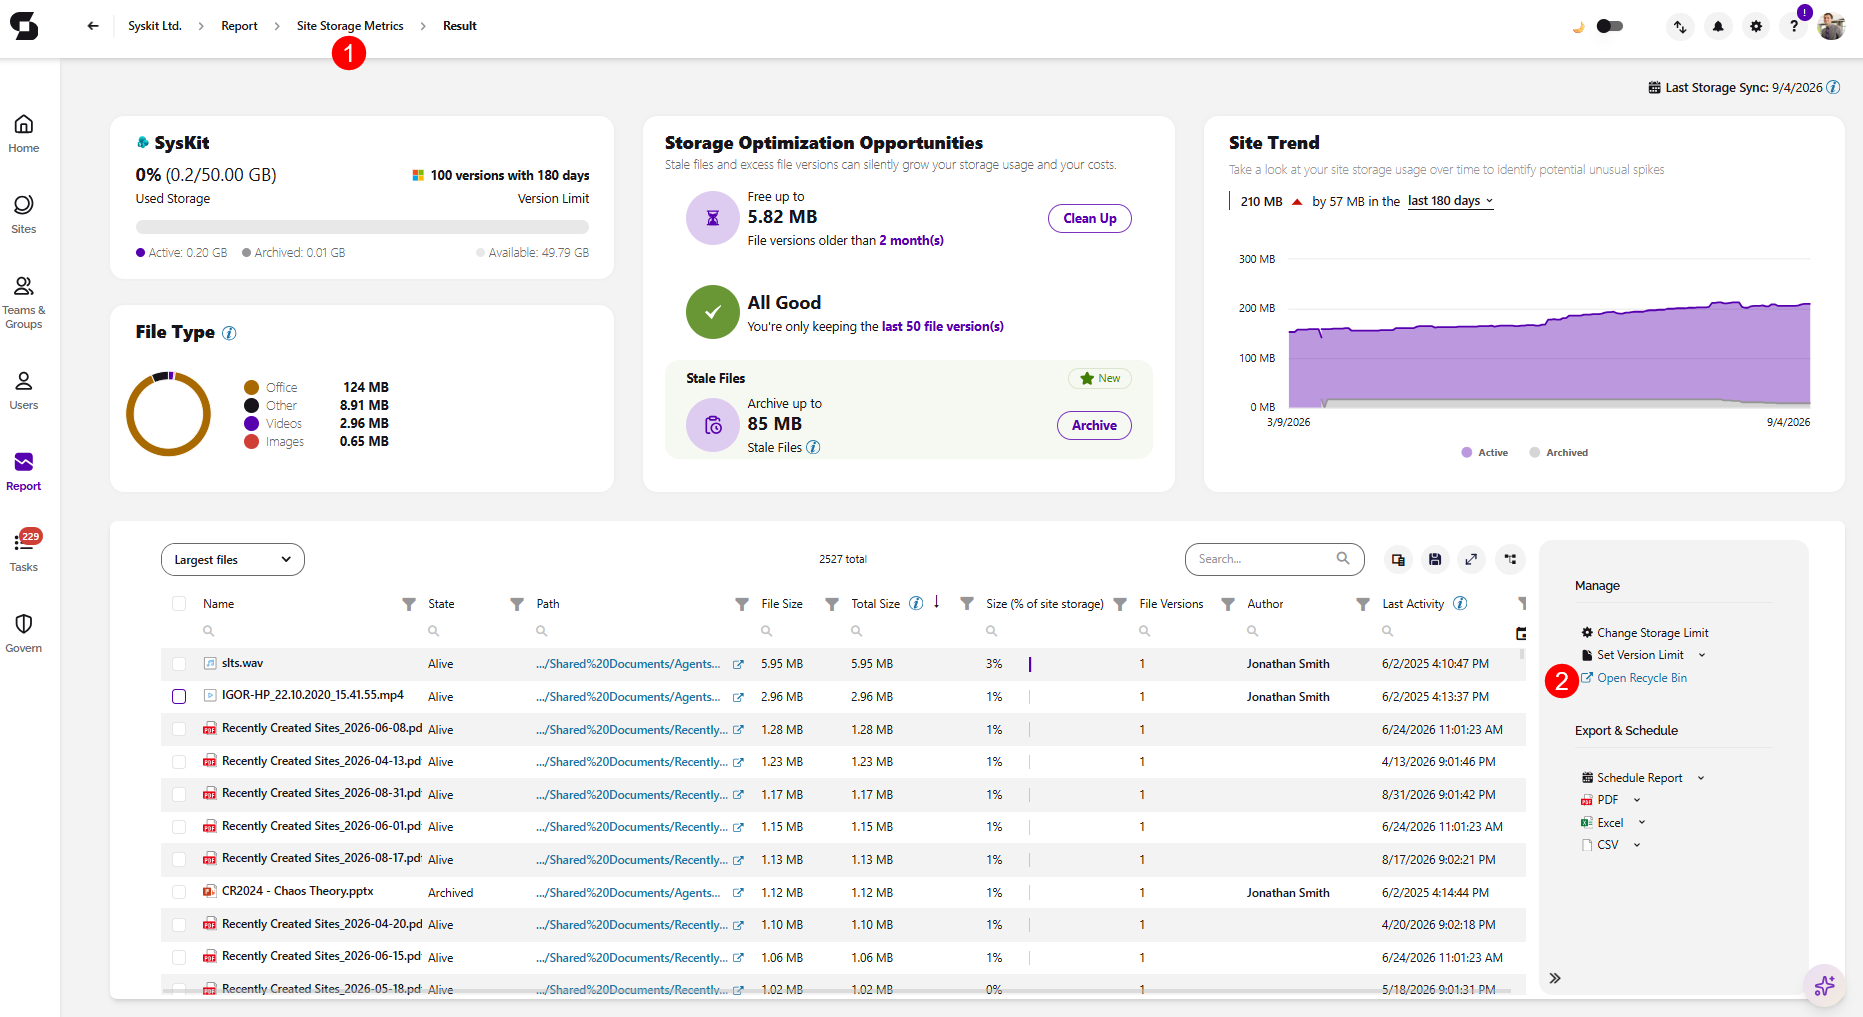The height and width of the screenshot is (1017, 1863).
Task: Toggle dark mode switch
Action: point(1609,26)
